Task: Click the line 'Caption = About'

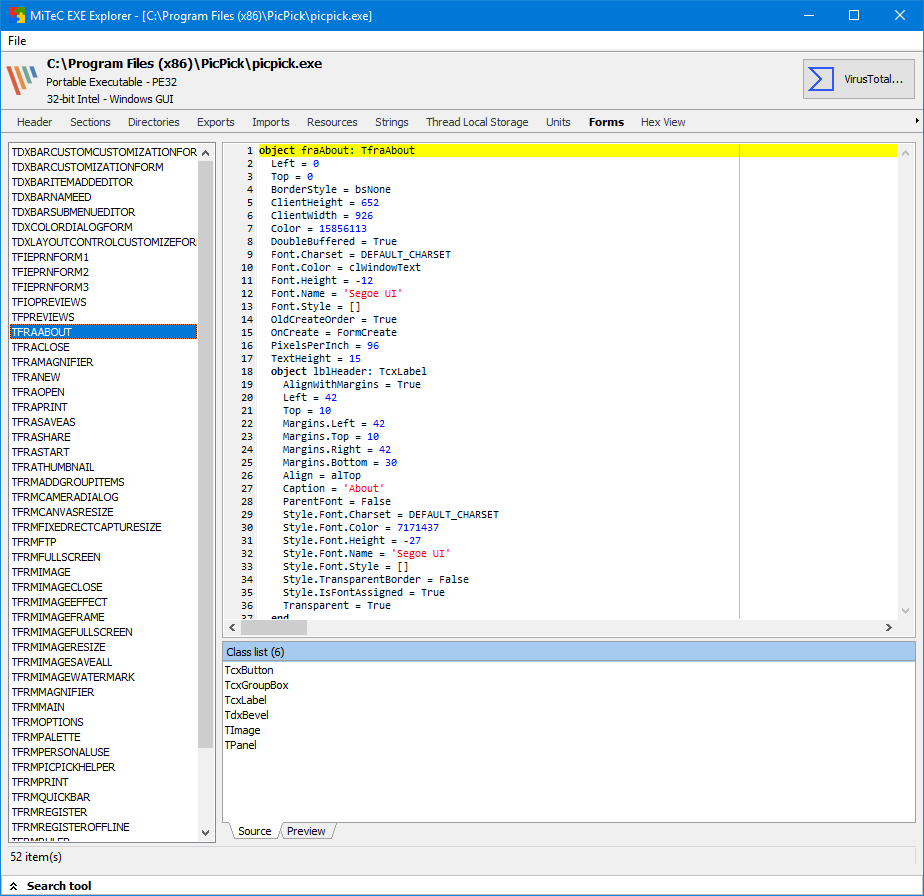Action: click(334, 489)
